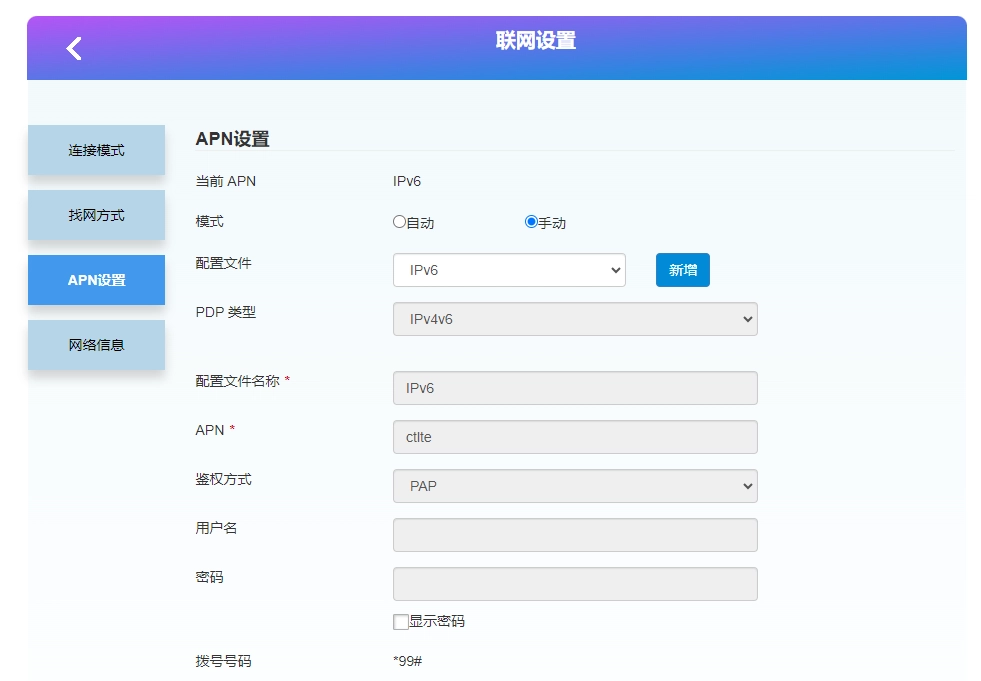Select the 自动 mode radio button
The height and width of the screenshot is (681, 981).
[399, 222]
